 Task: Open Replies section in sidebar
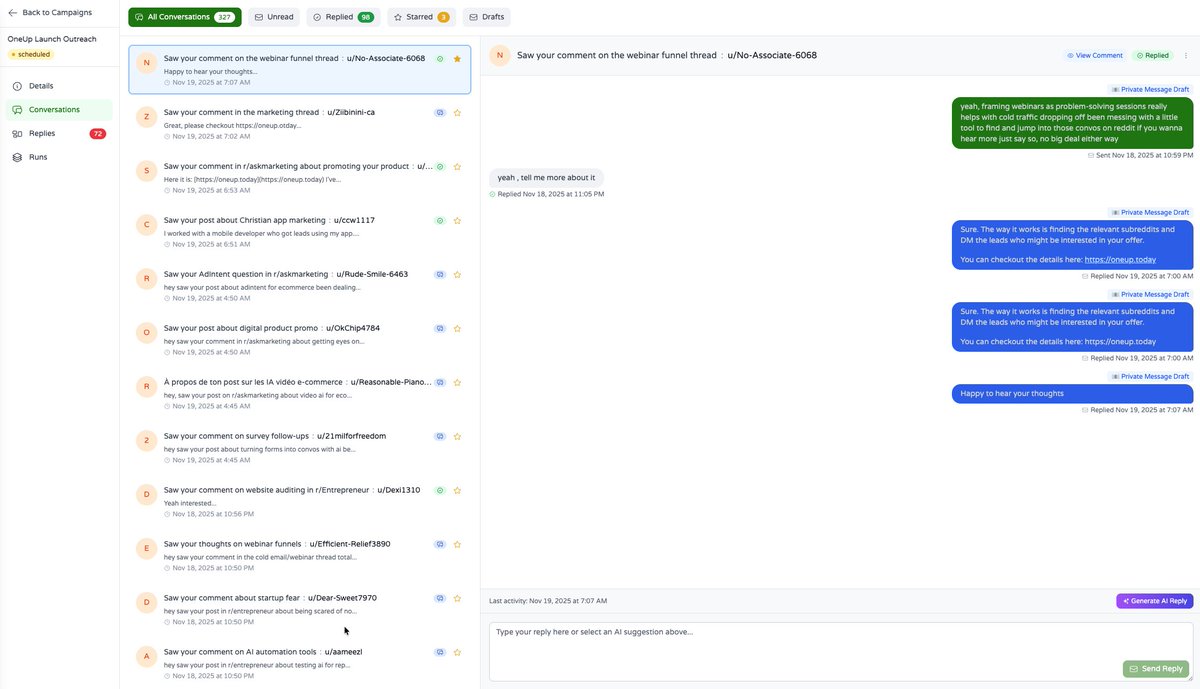(59, 134)
